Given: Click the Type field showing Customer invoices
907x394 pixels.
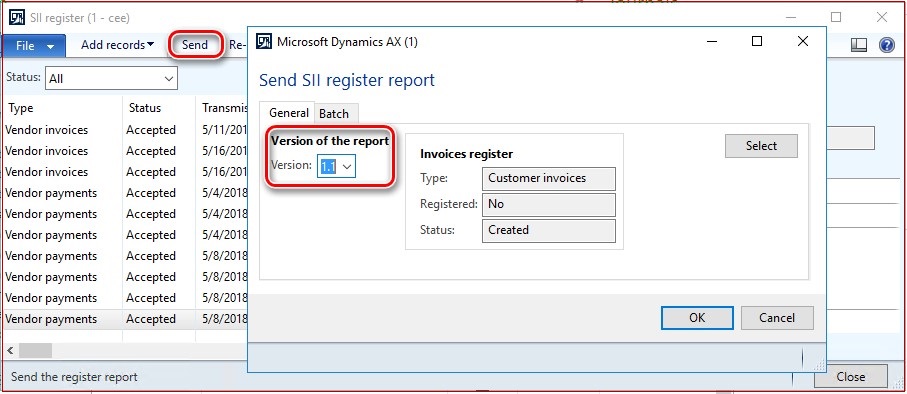Looking at the screenshot, I should tap(548, 178).
